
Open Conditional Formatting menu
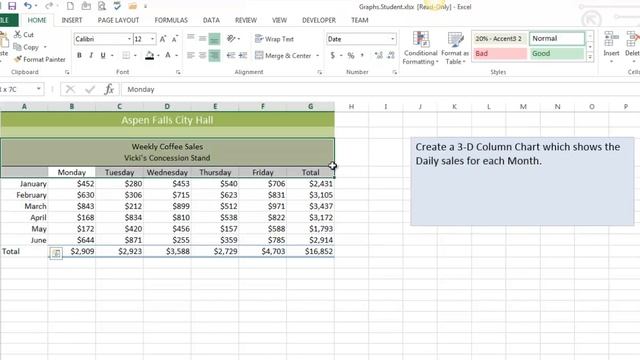coord(420,48)
